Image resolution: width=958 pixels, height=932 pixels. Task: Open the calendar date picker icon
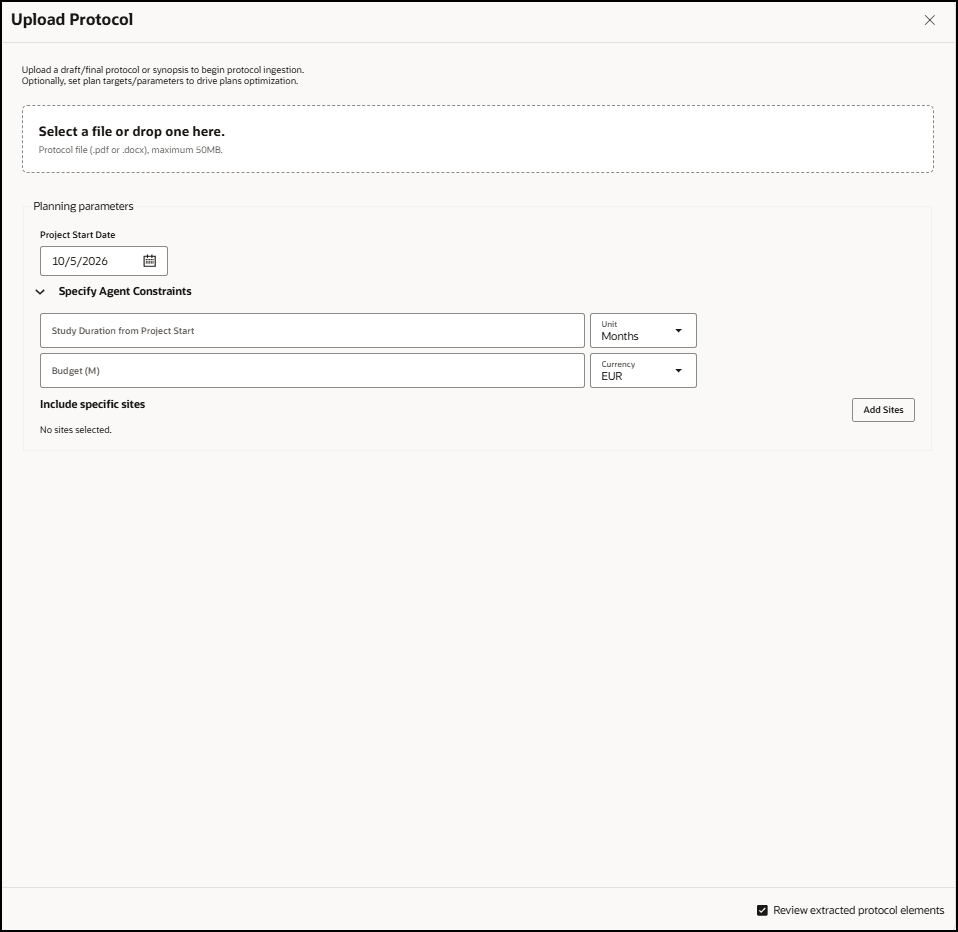[150, 261]
